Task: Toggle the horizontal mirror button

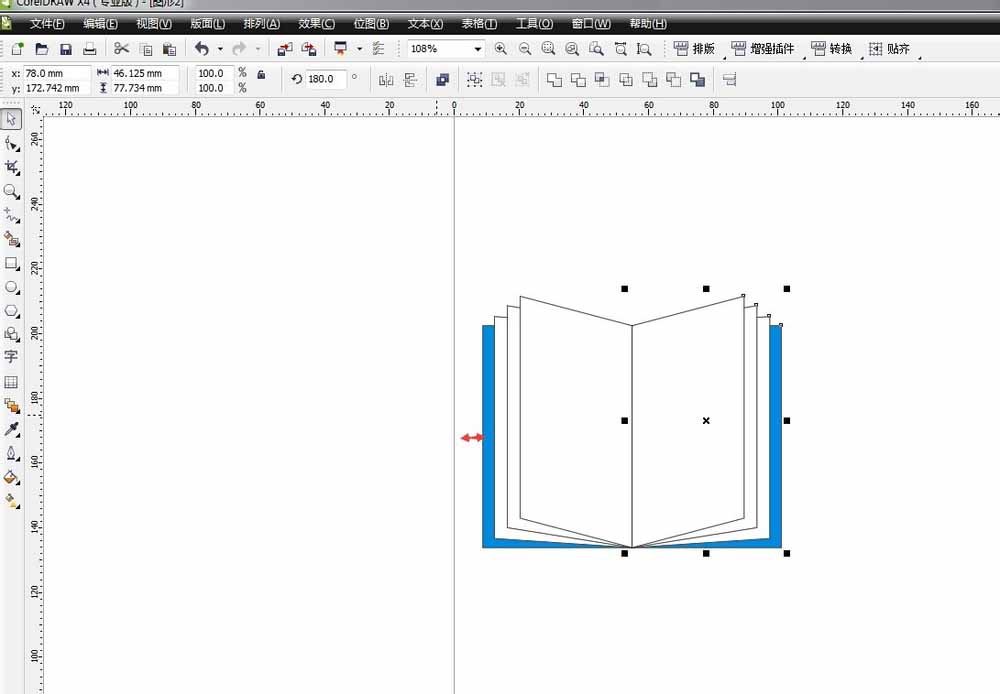Action: (386, 80)
